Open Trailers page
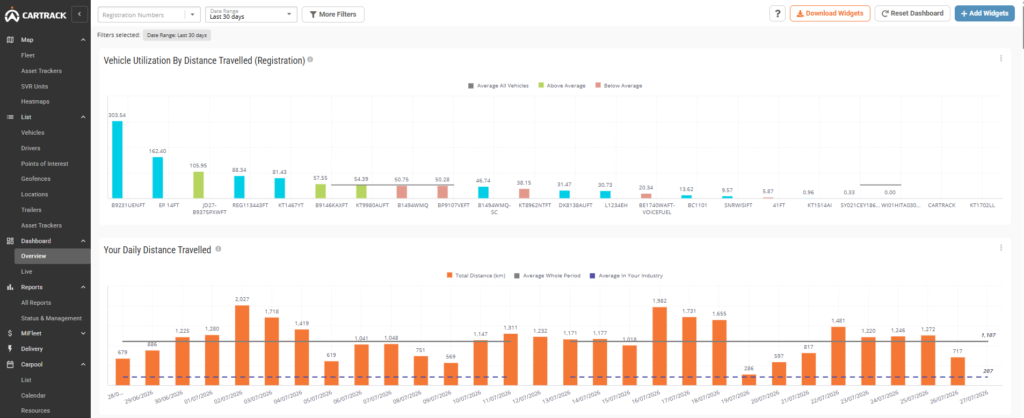Viewport: 1024px width, 418px height. tap(31, 210)
